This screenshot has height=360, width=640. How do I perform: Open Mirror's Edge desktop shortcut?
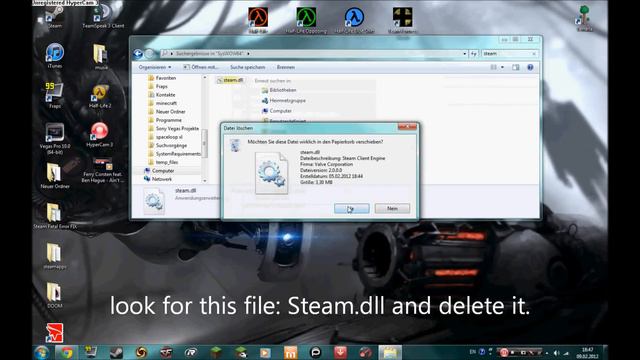click(55, 333)
